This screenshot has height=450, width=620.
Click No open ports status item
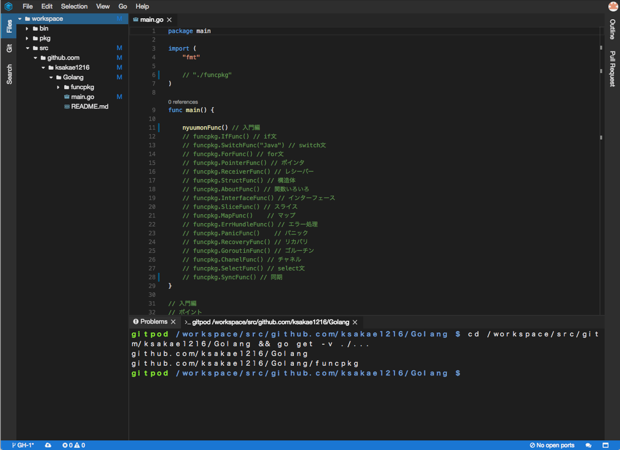[552, 445]
